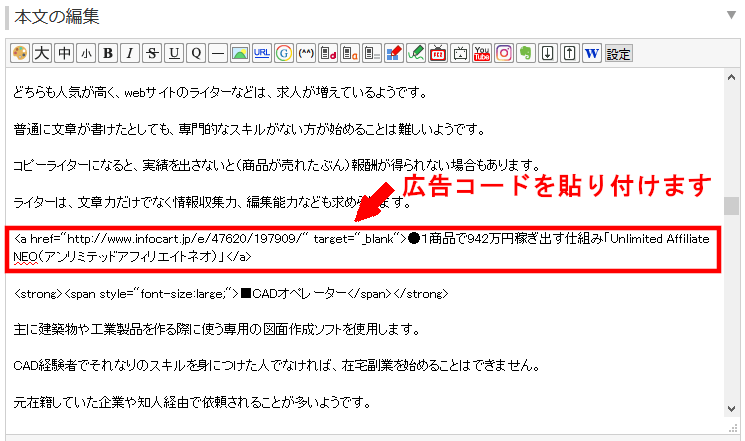The height and width of the screenshot is (441, 745).
Task: Collapse the 本文の編集 section triangle
Action: [x=732, y=15]
